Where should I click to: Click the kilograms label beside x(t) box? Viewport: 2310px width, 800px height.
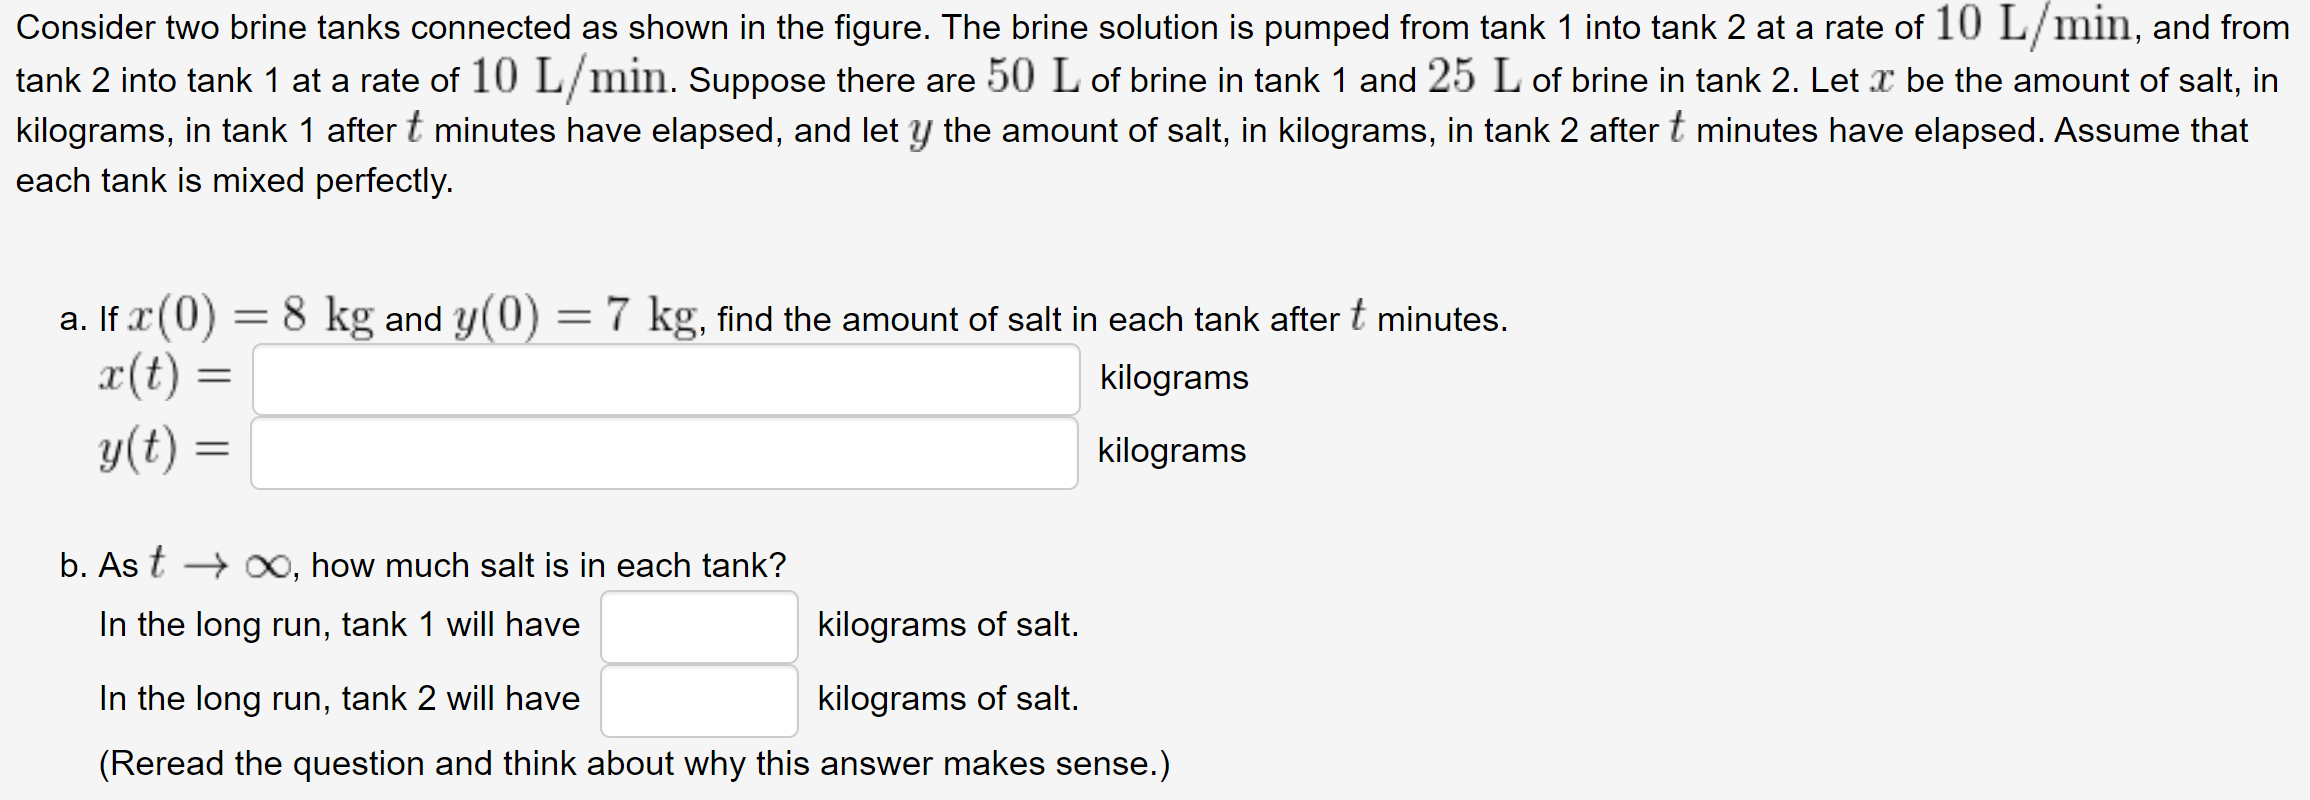pos(1174,378)
